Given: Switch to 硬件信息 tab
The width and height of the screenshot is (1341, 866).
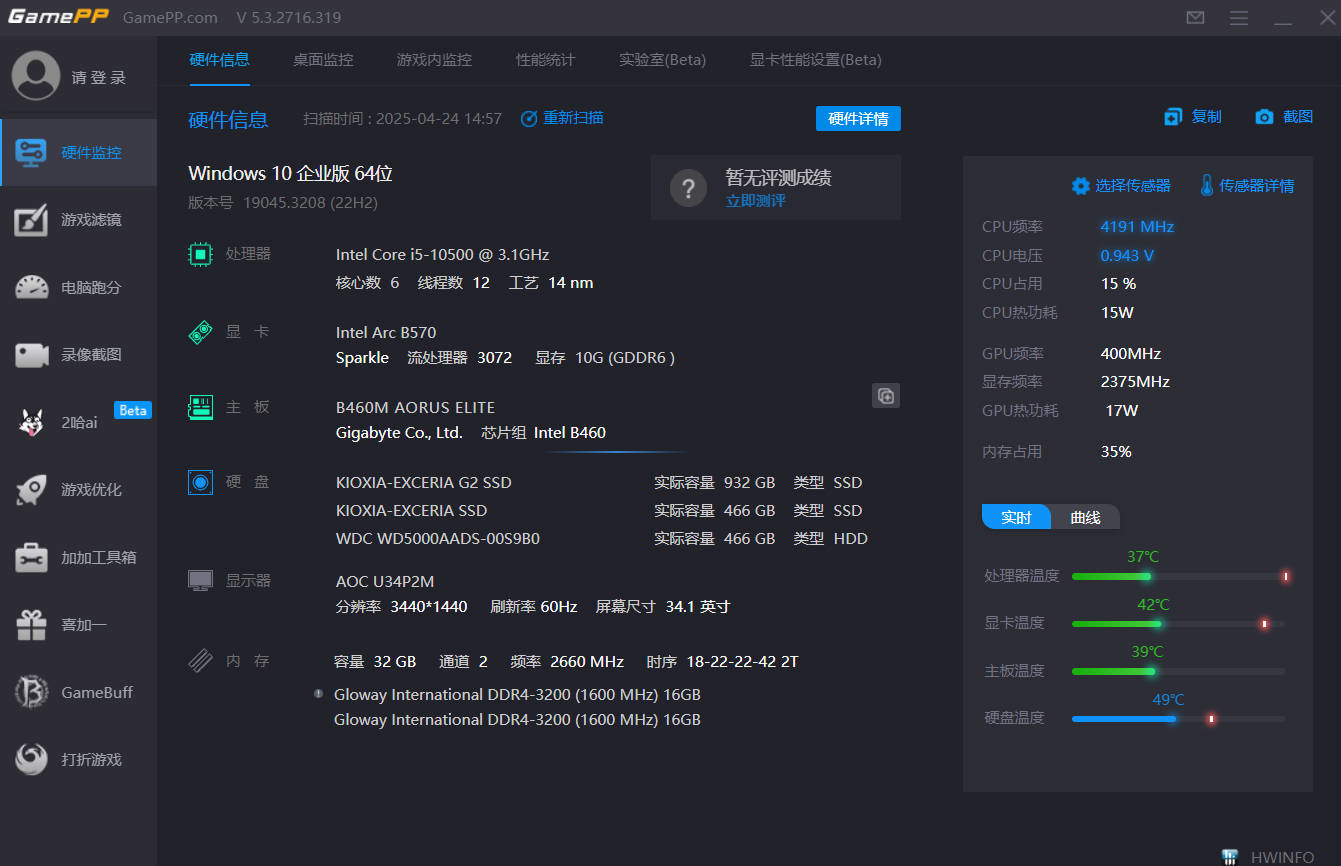Looking at the screenshot, I should (x=219, y=59).
